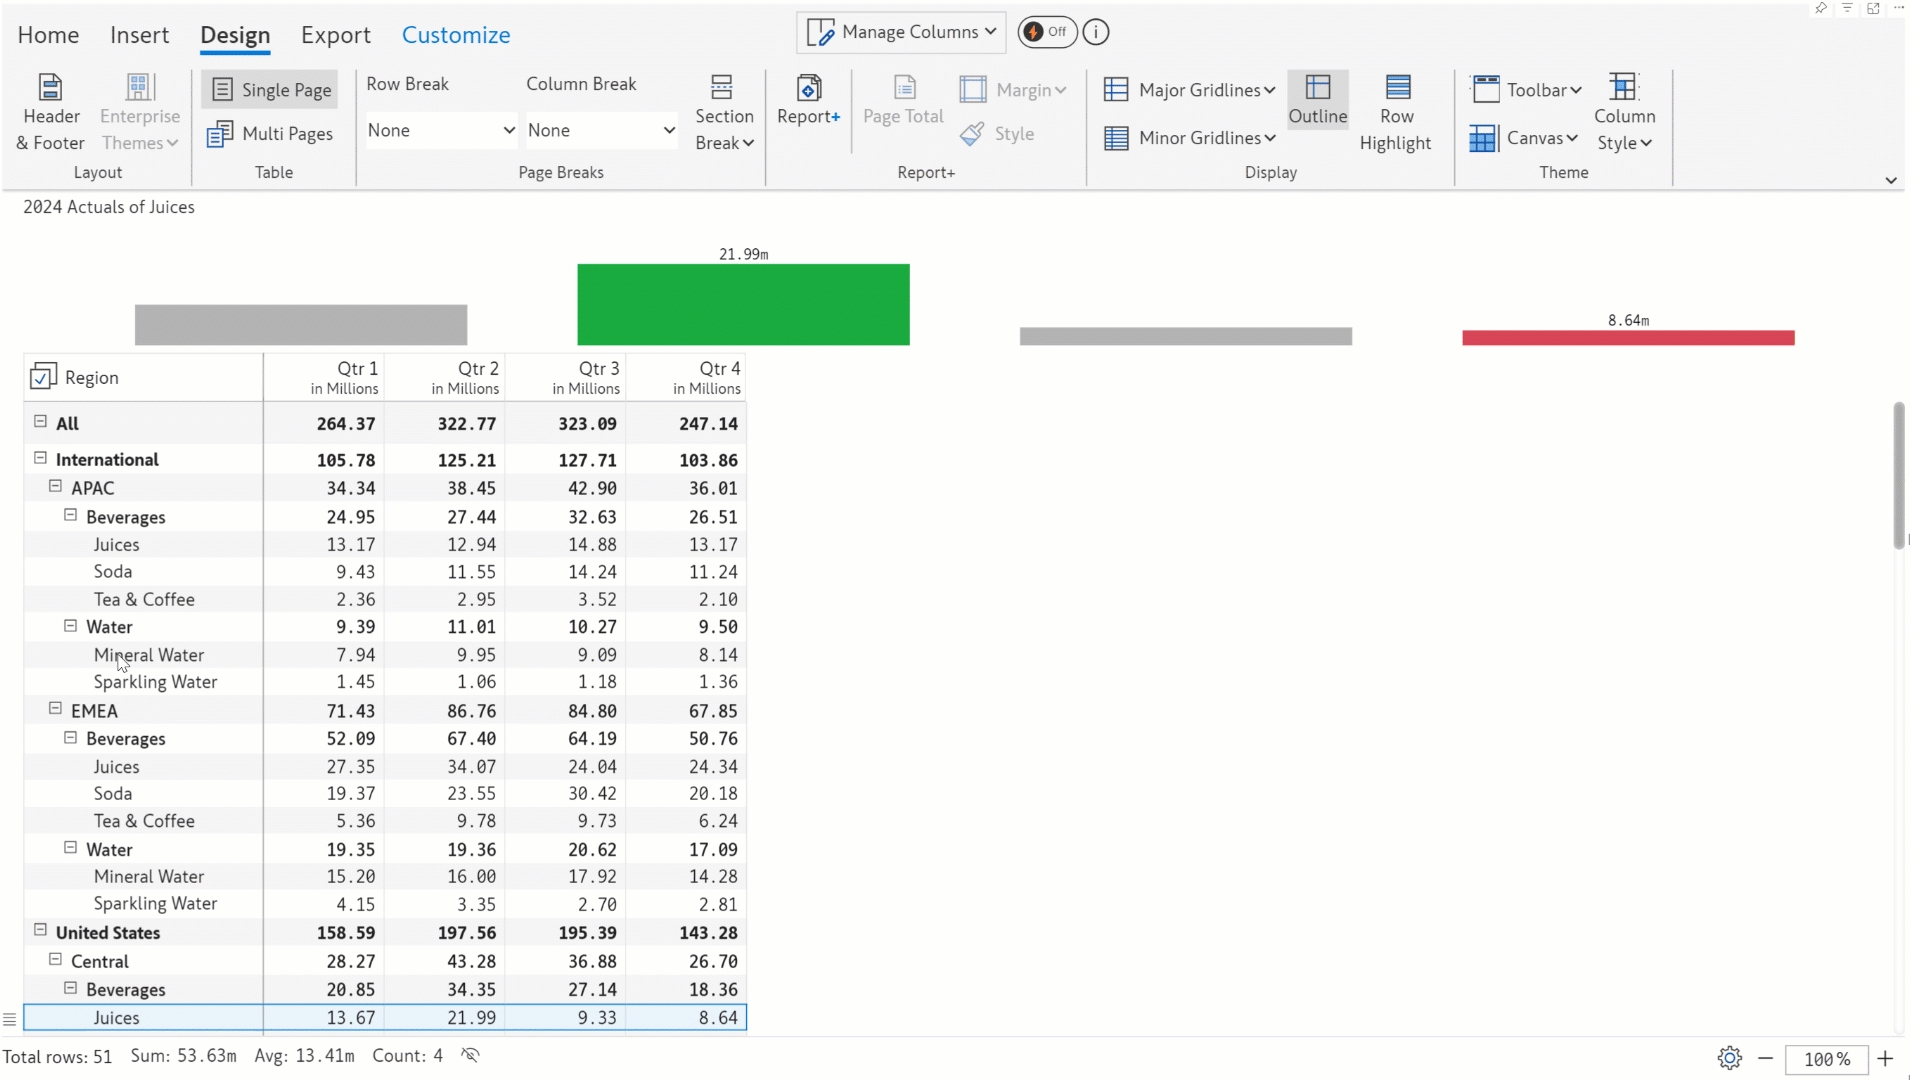Open the Export tab
1910x1080 pixels.
click(335, 35)
